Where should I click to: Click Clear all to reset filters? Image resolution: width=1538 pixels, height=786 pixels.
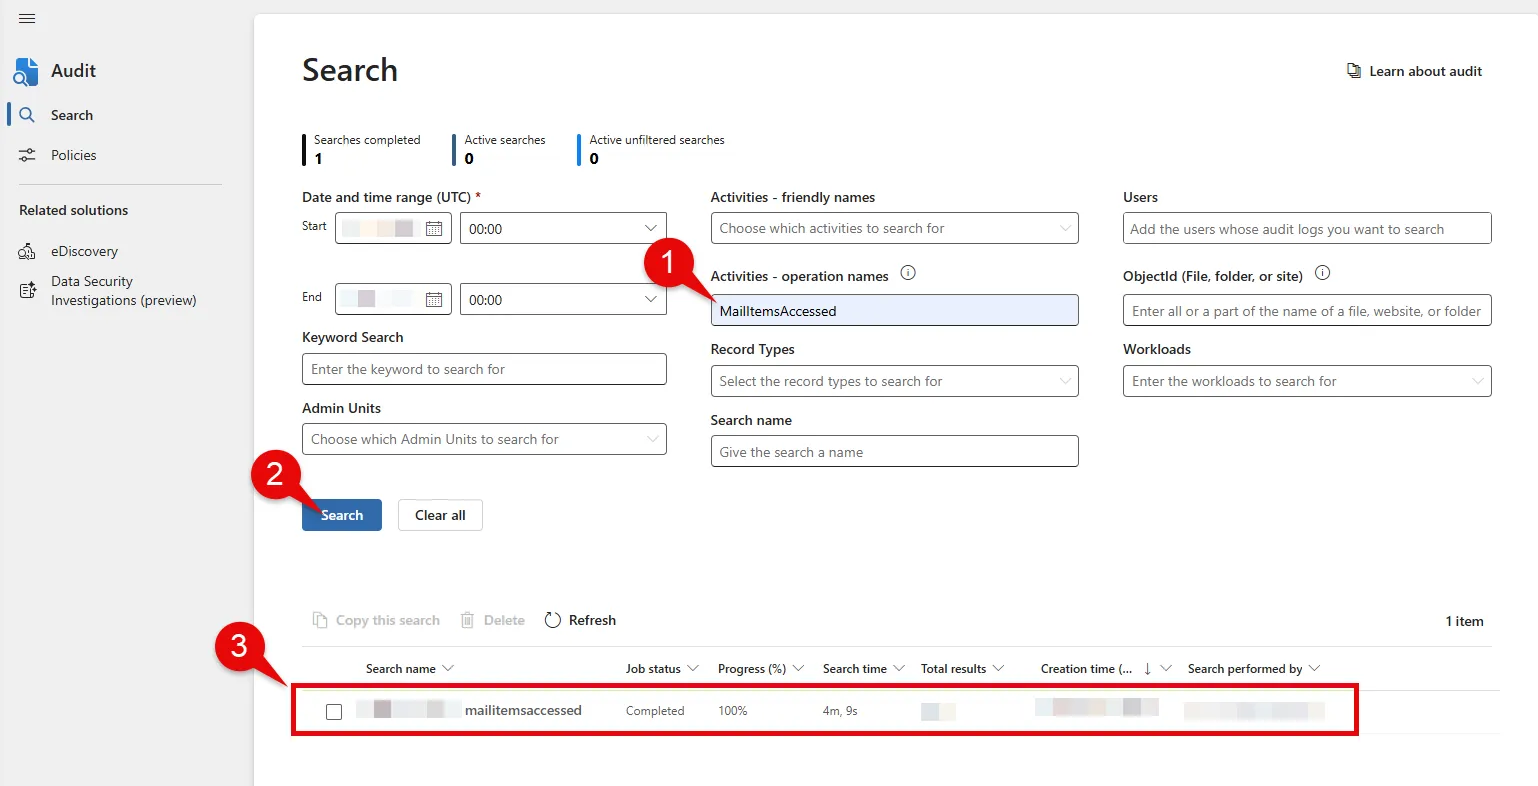(x=440, y=515)
